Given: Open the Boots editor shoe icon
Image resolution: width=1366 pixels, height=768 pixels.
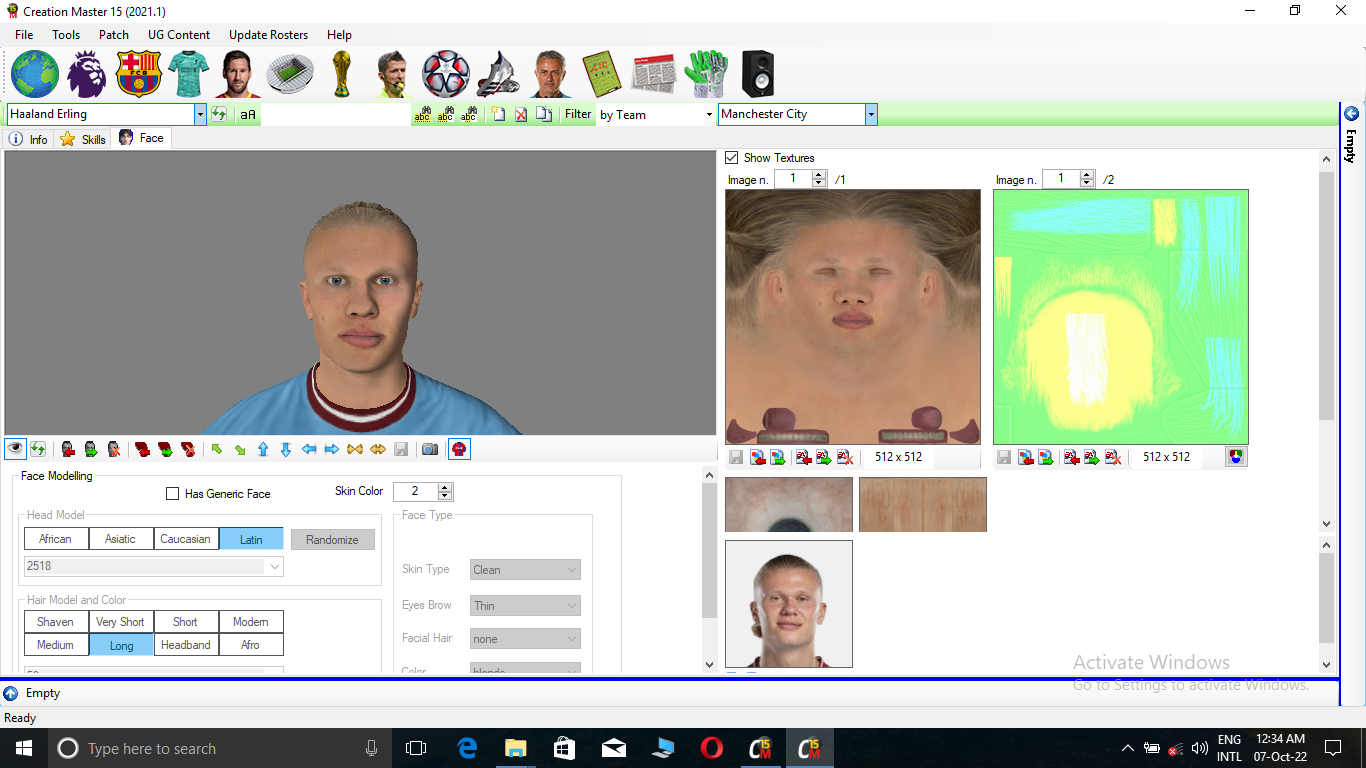Looking at the screenshot, I should point(497,74).
